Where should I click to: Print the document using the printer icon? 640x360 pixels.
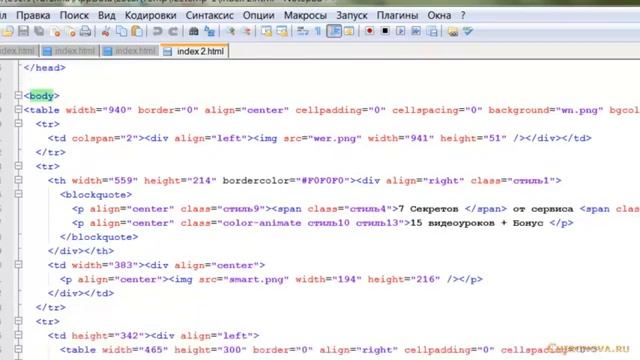85,31
